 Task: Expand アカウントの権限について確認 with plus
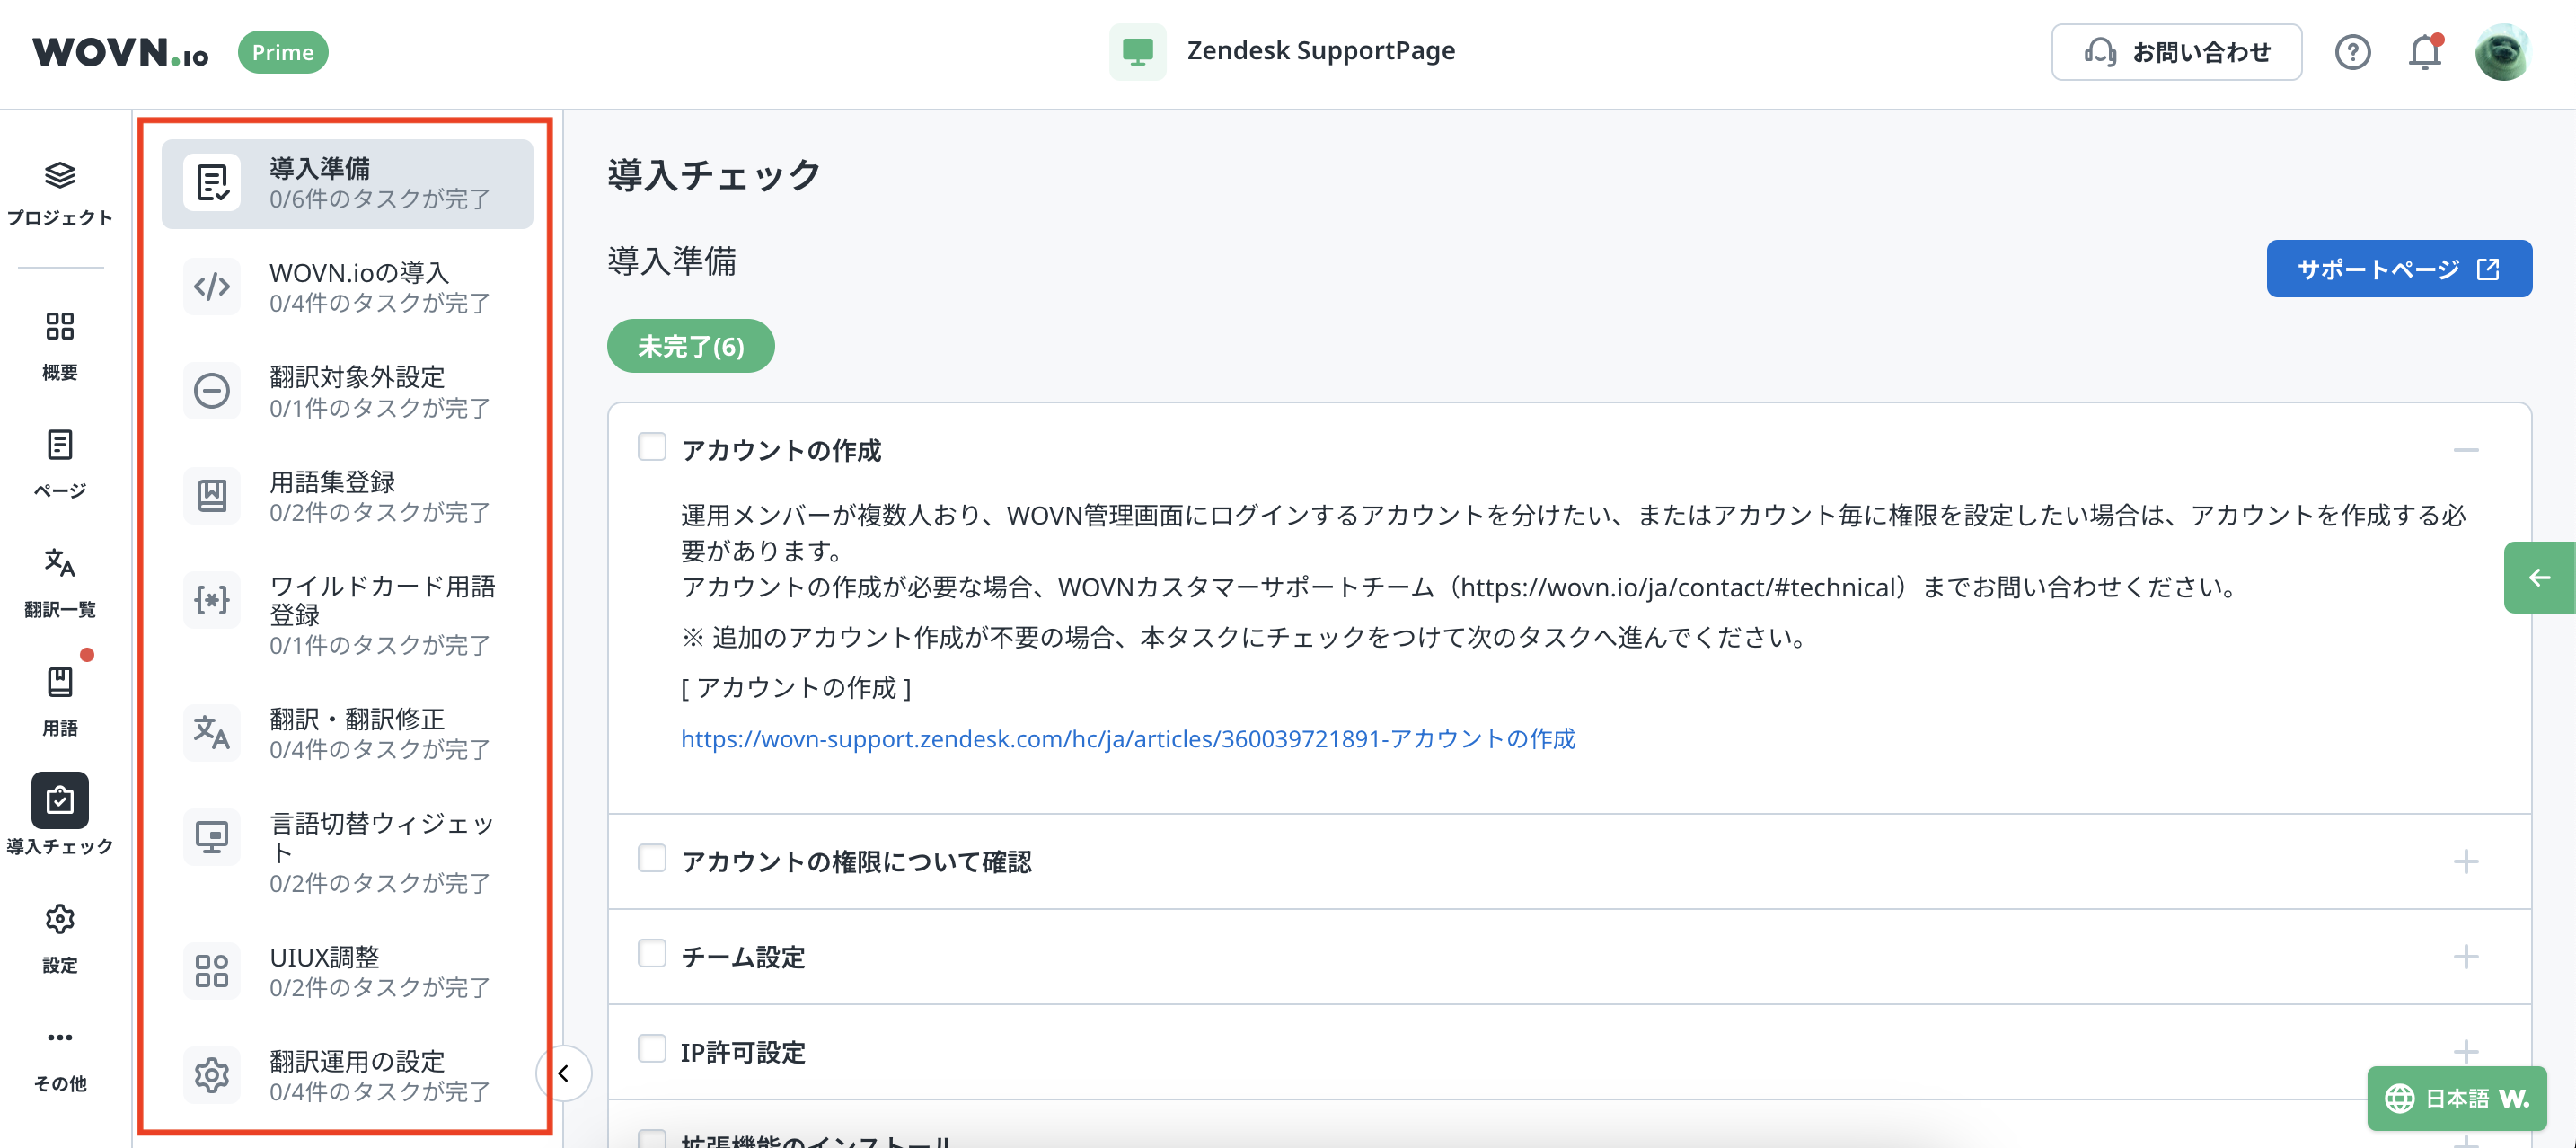click(x=2465, y=862)
